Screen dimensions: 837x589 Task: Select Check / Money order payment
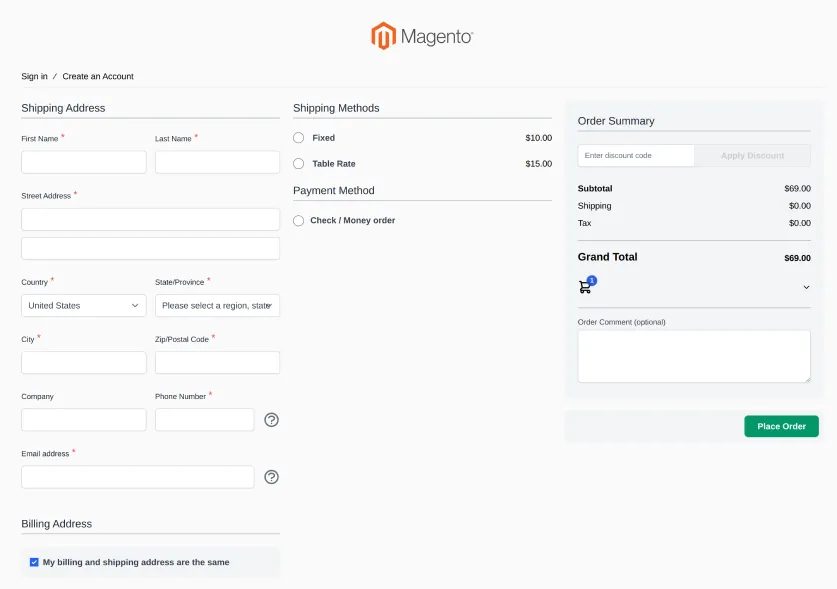(298, 221)
